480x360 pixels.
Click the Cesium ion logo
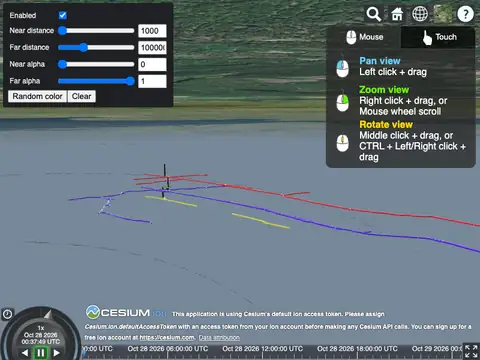[x=127, y=312]
